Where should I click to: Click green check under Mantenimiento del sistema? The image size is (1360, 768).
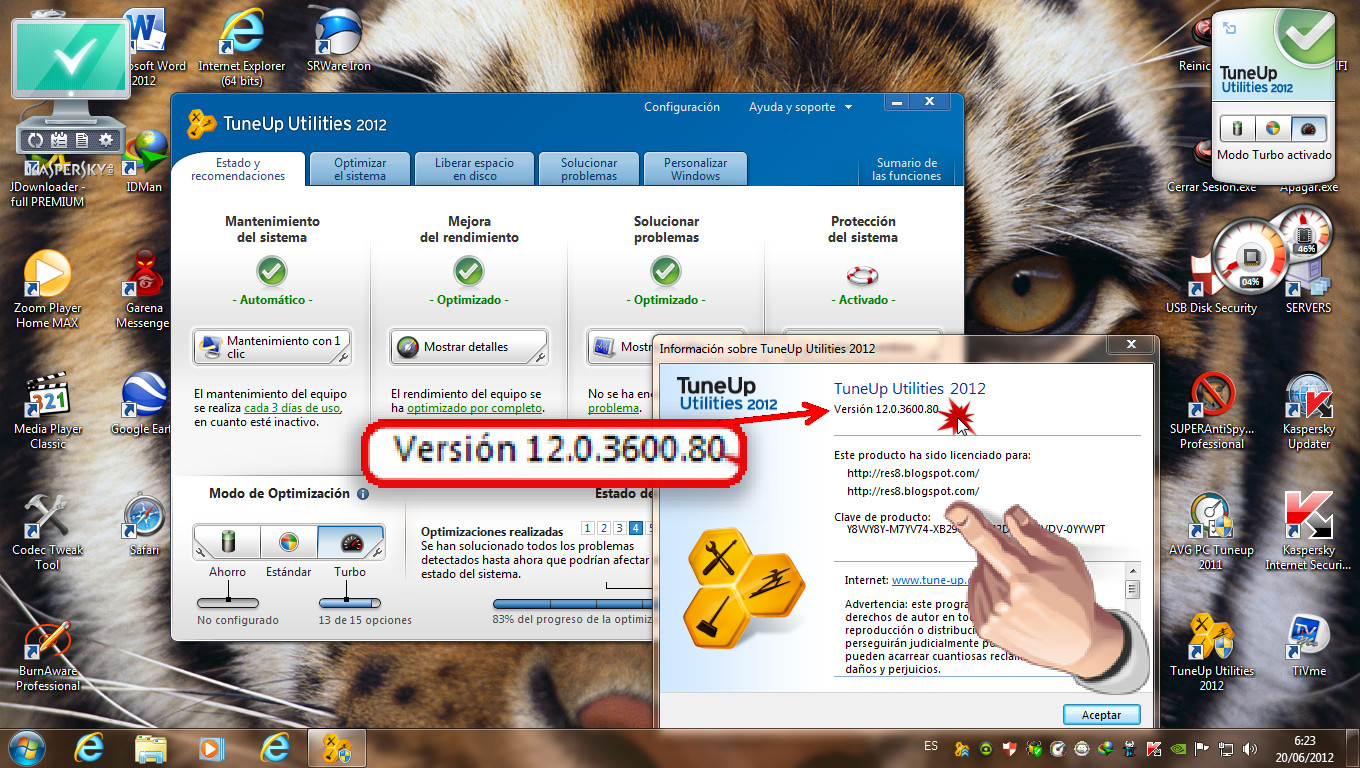(272, 271)
